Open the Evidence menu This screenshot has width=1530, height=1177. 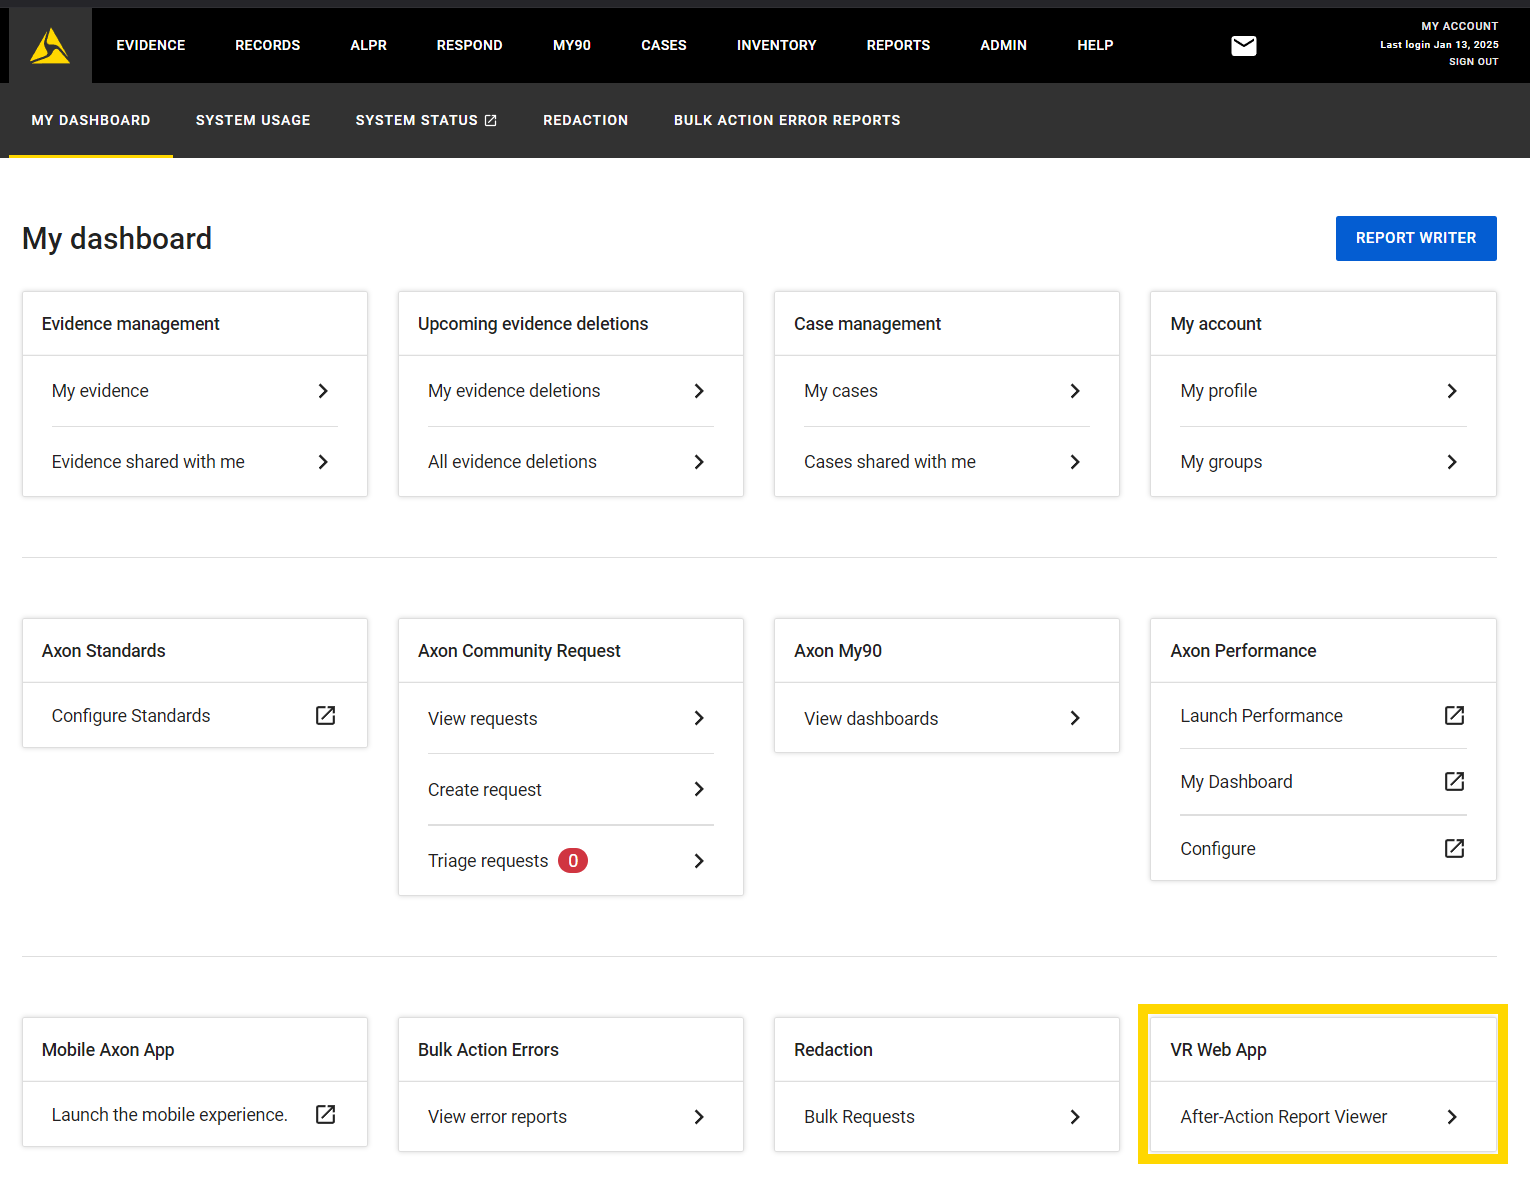(151, 46)
